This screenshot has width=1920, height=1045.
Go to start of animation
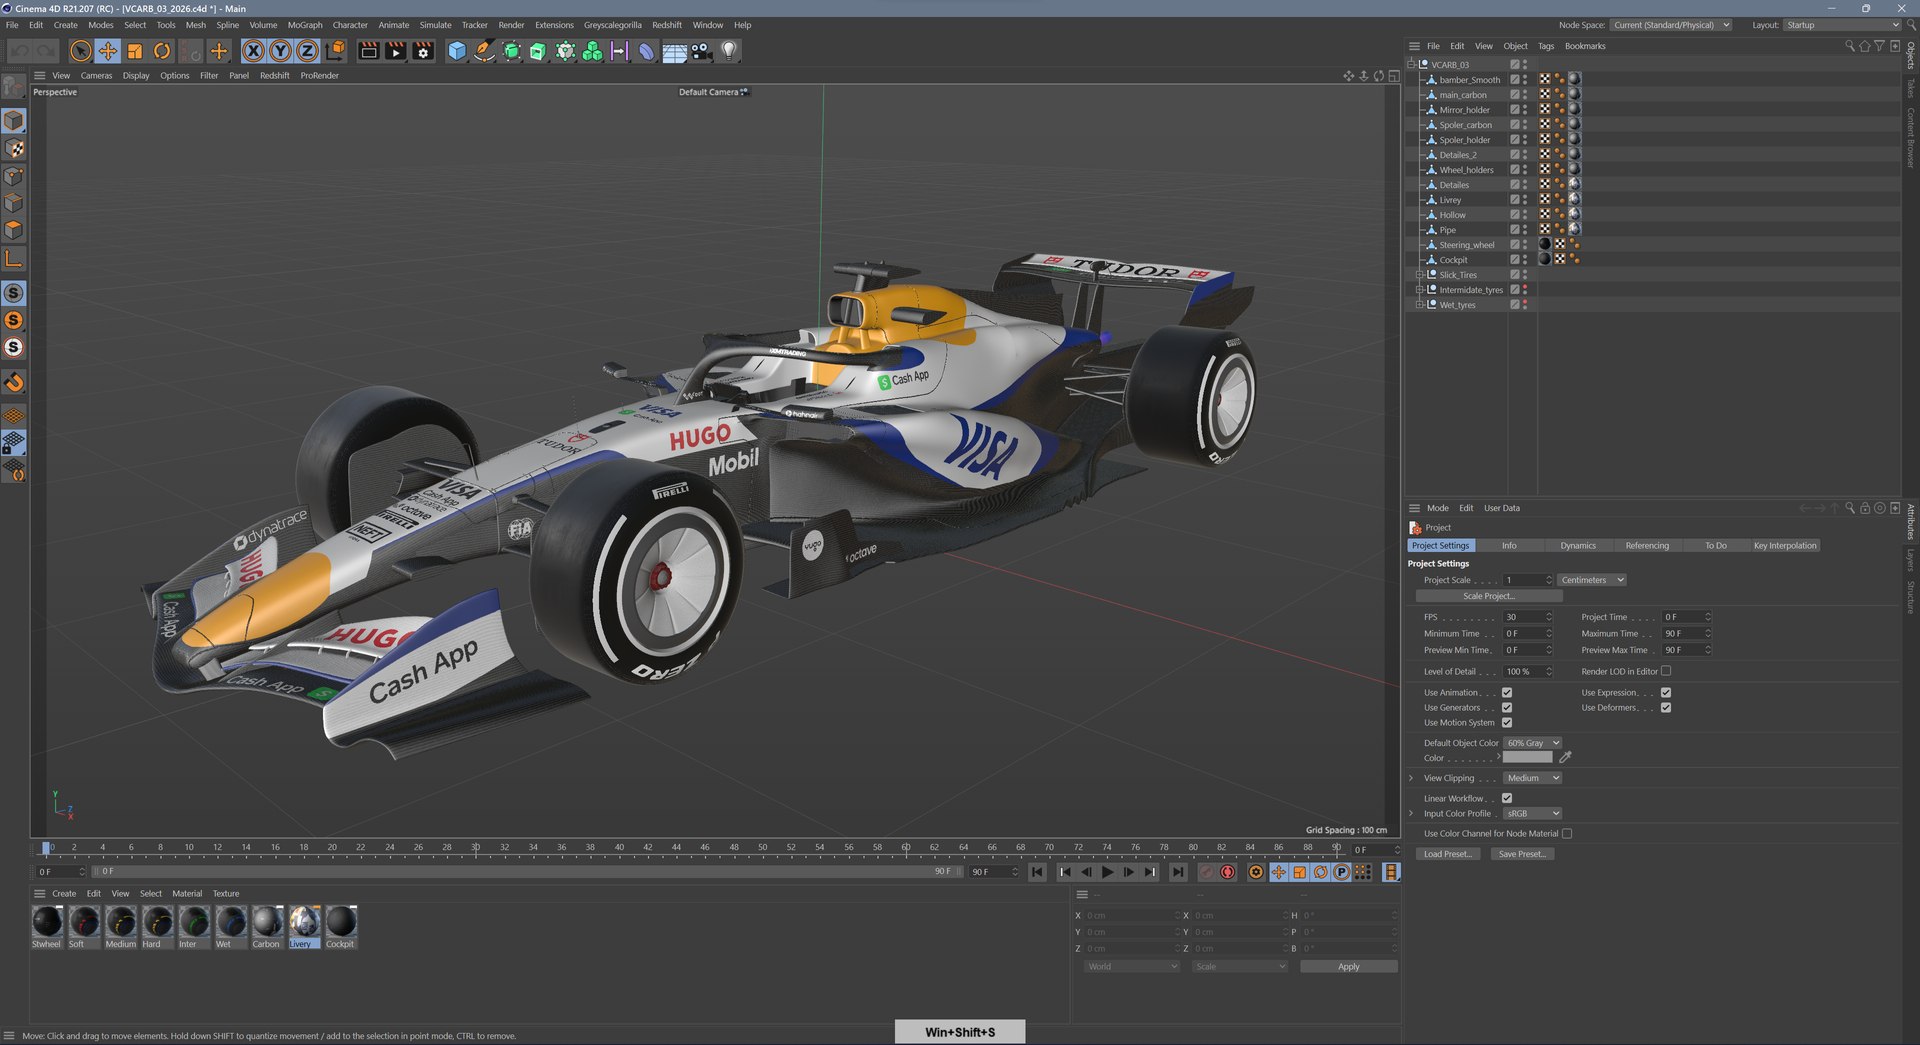click(1038, 872)
